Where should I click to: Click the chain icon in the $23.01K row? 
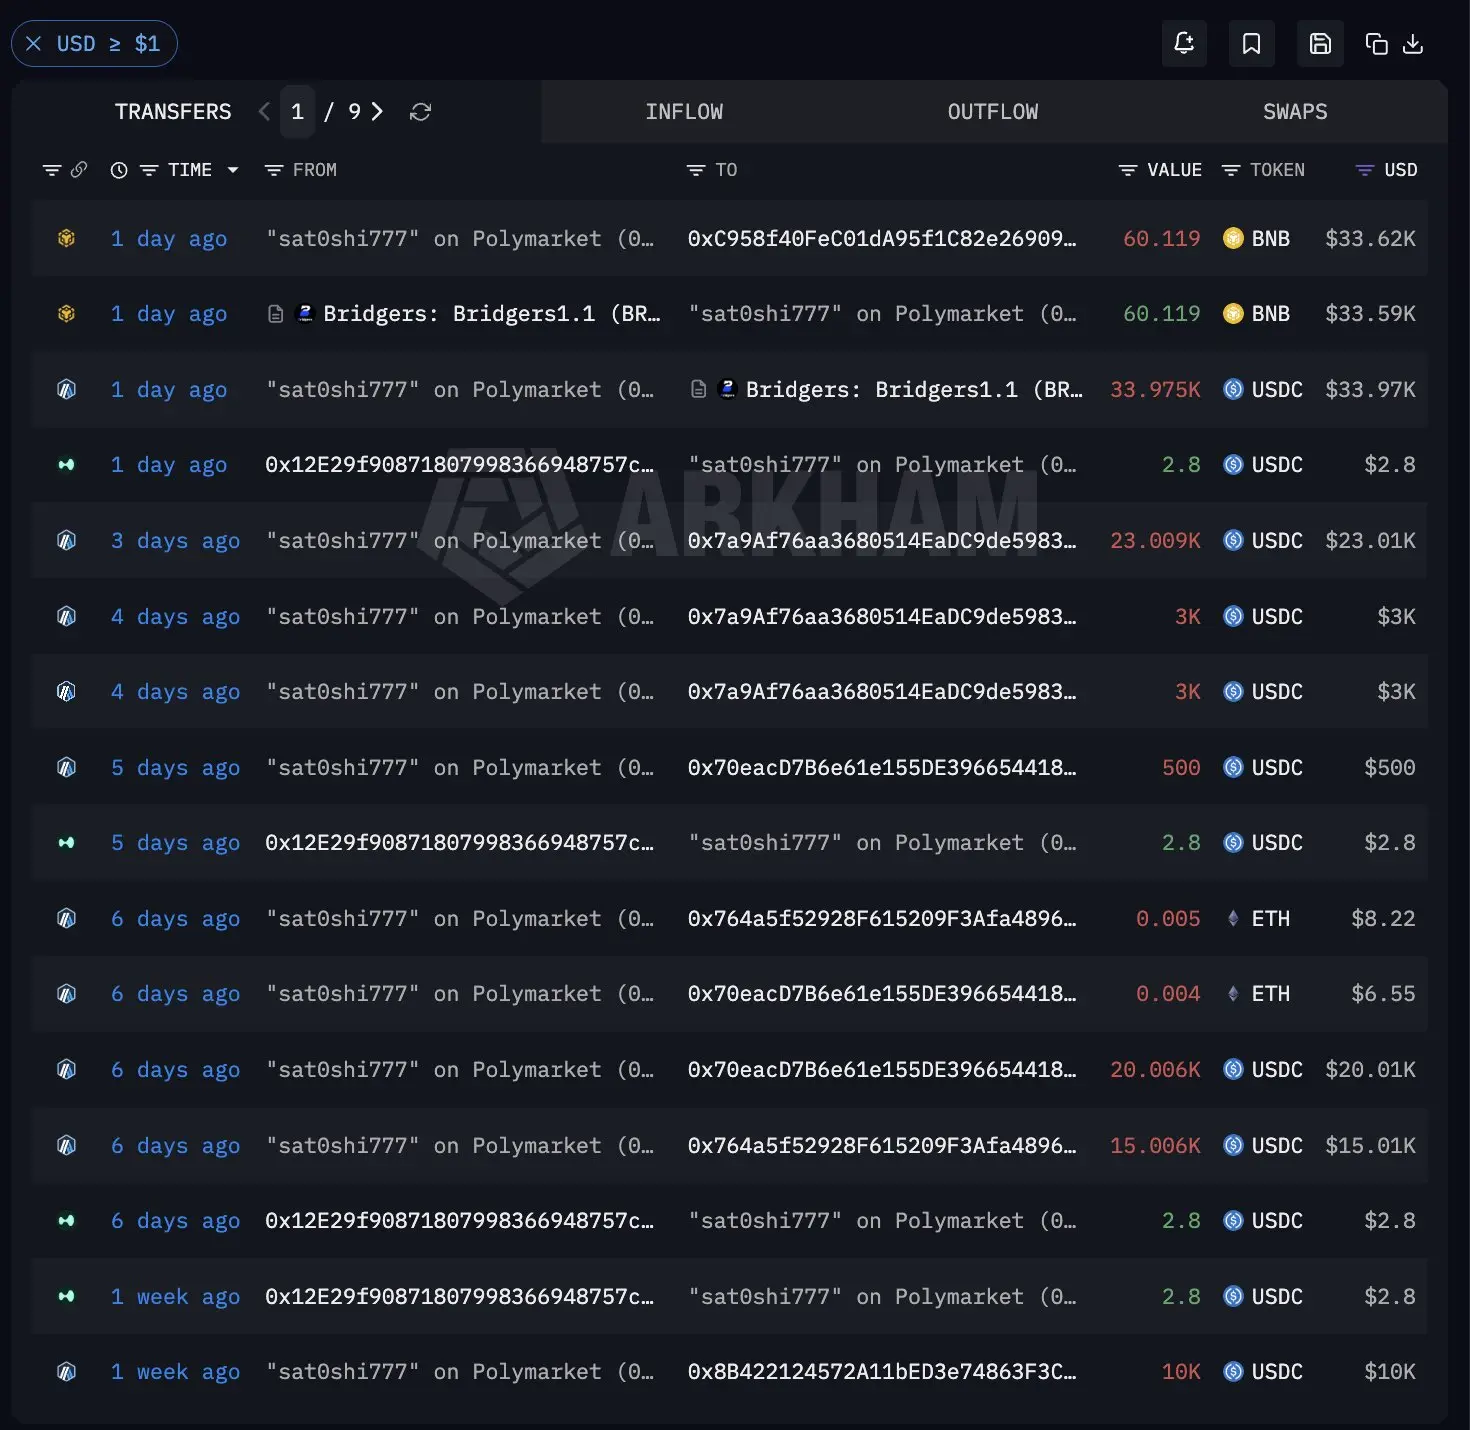[66, 541]
